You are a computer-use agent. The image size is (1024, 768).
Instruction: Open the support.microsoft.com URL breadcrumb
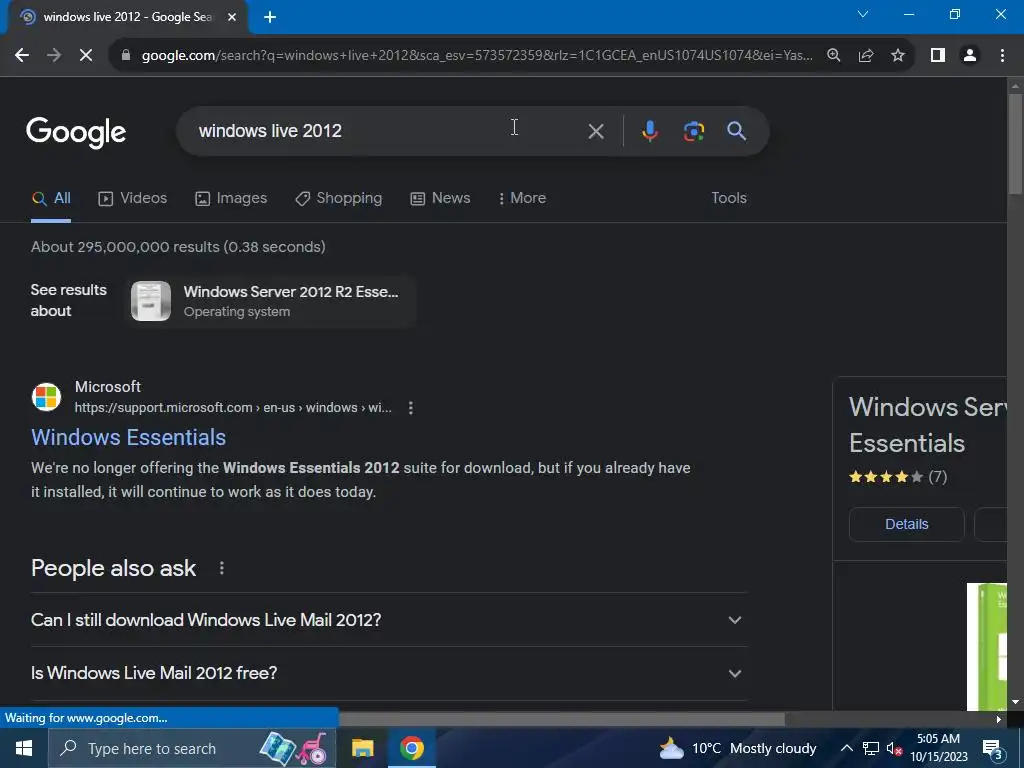tap(233, 408)
